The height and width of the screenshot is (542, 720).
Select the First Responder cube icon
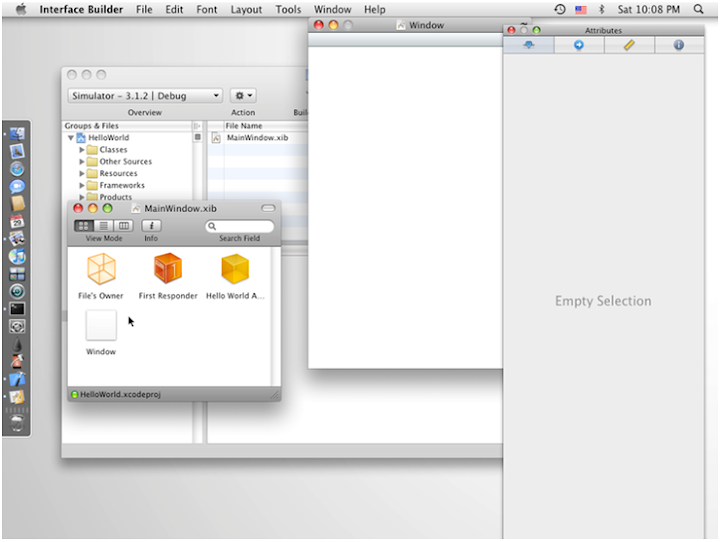tap(168, 269)
